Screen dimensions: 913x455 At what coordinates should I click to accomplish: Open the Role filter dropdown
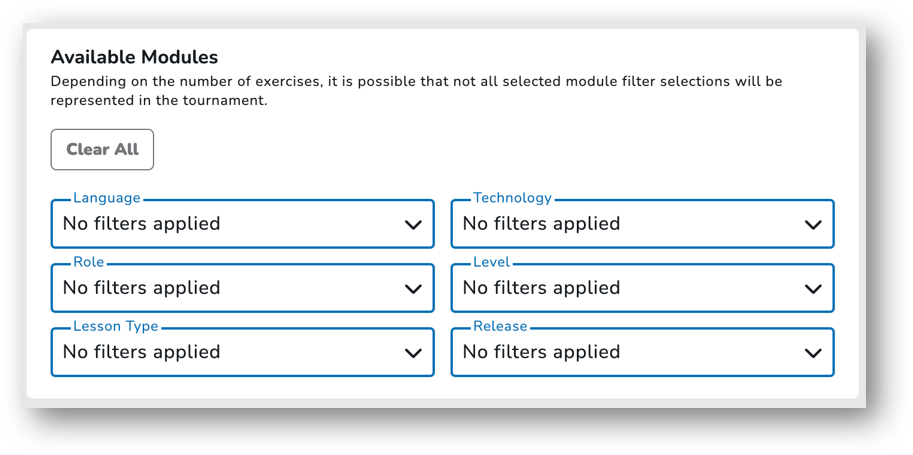point(242,288)
